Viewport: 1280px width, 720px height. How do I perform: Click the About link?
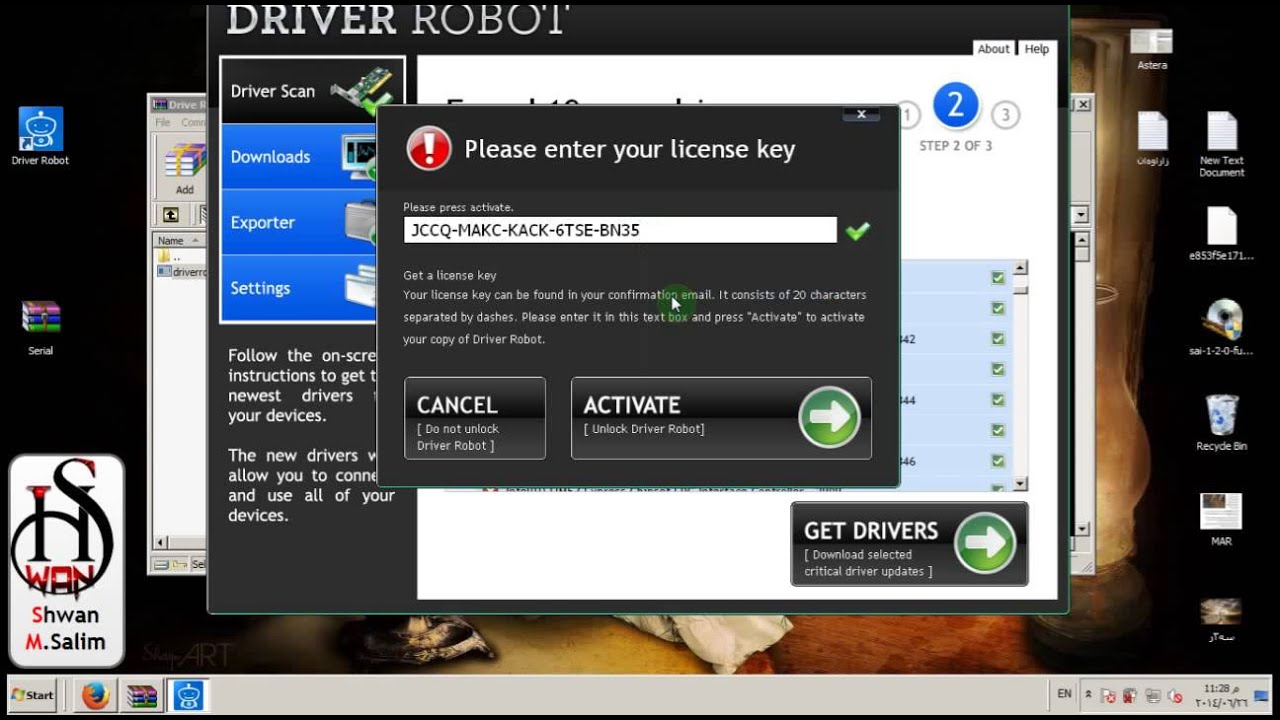(993, 49)
